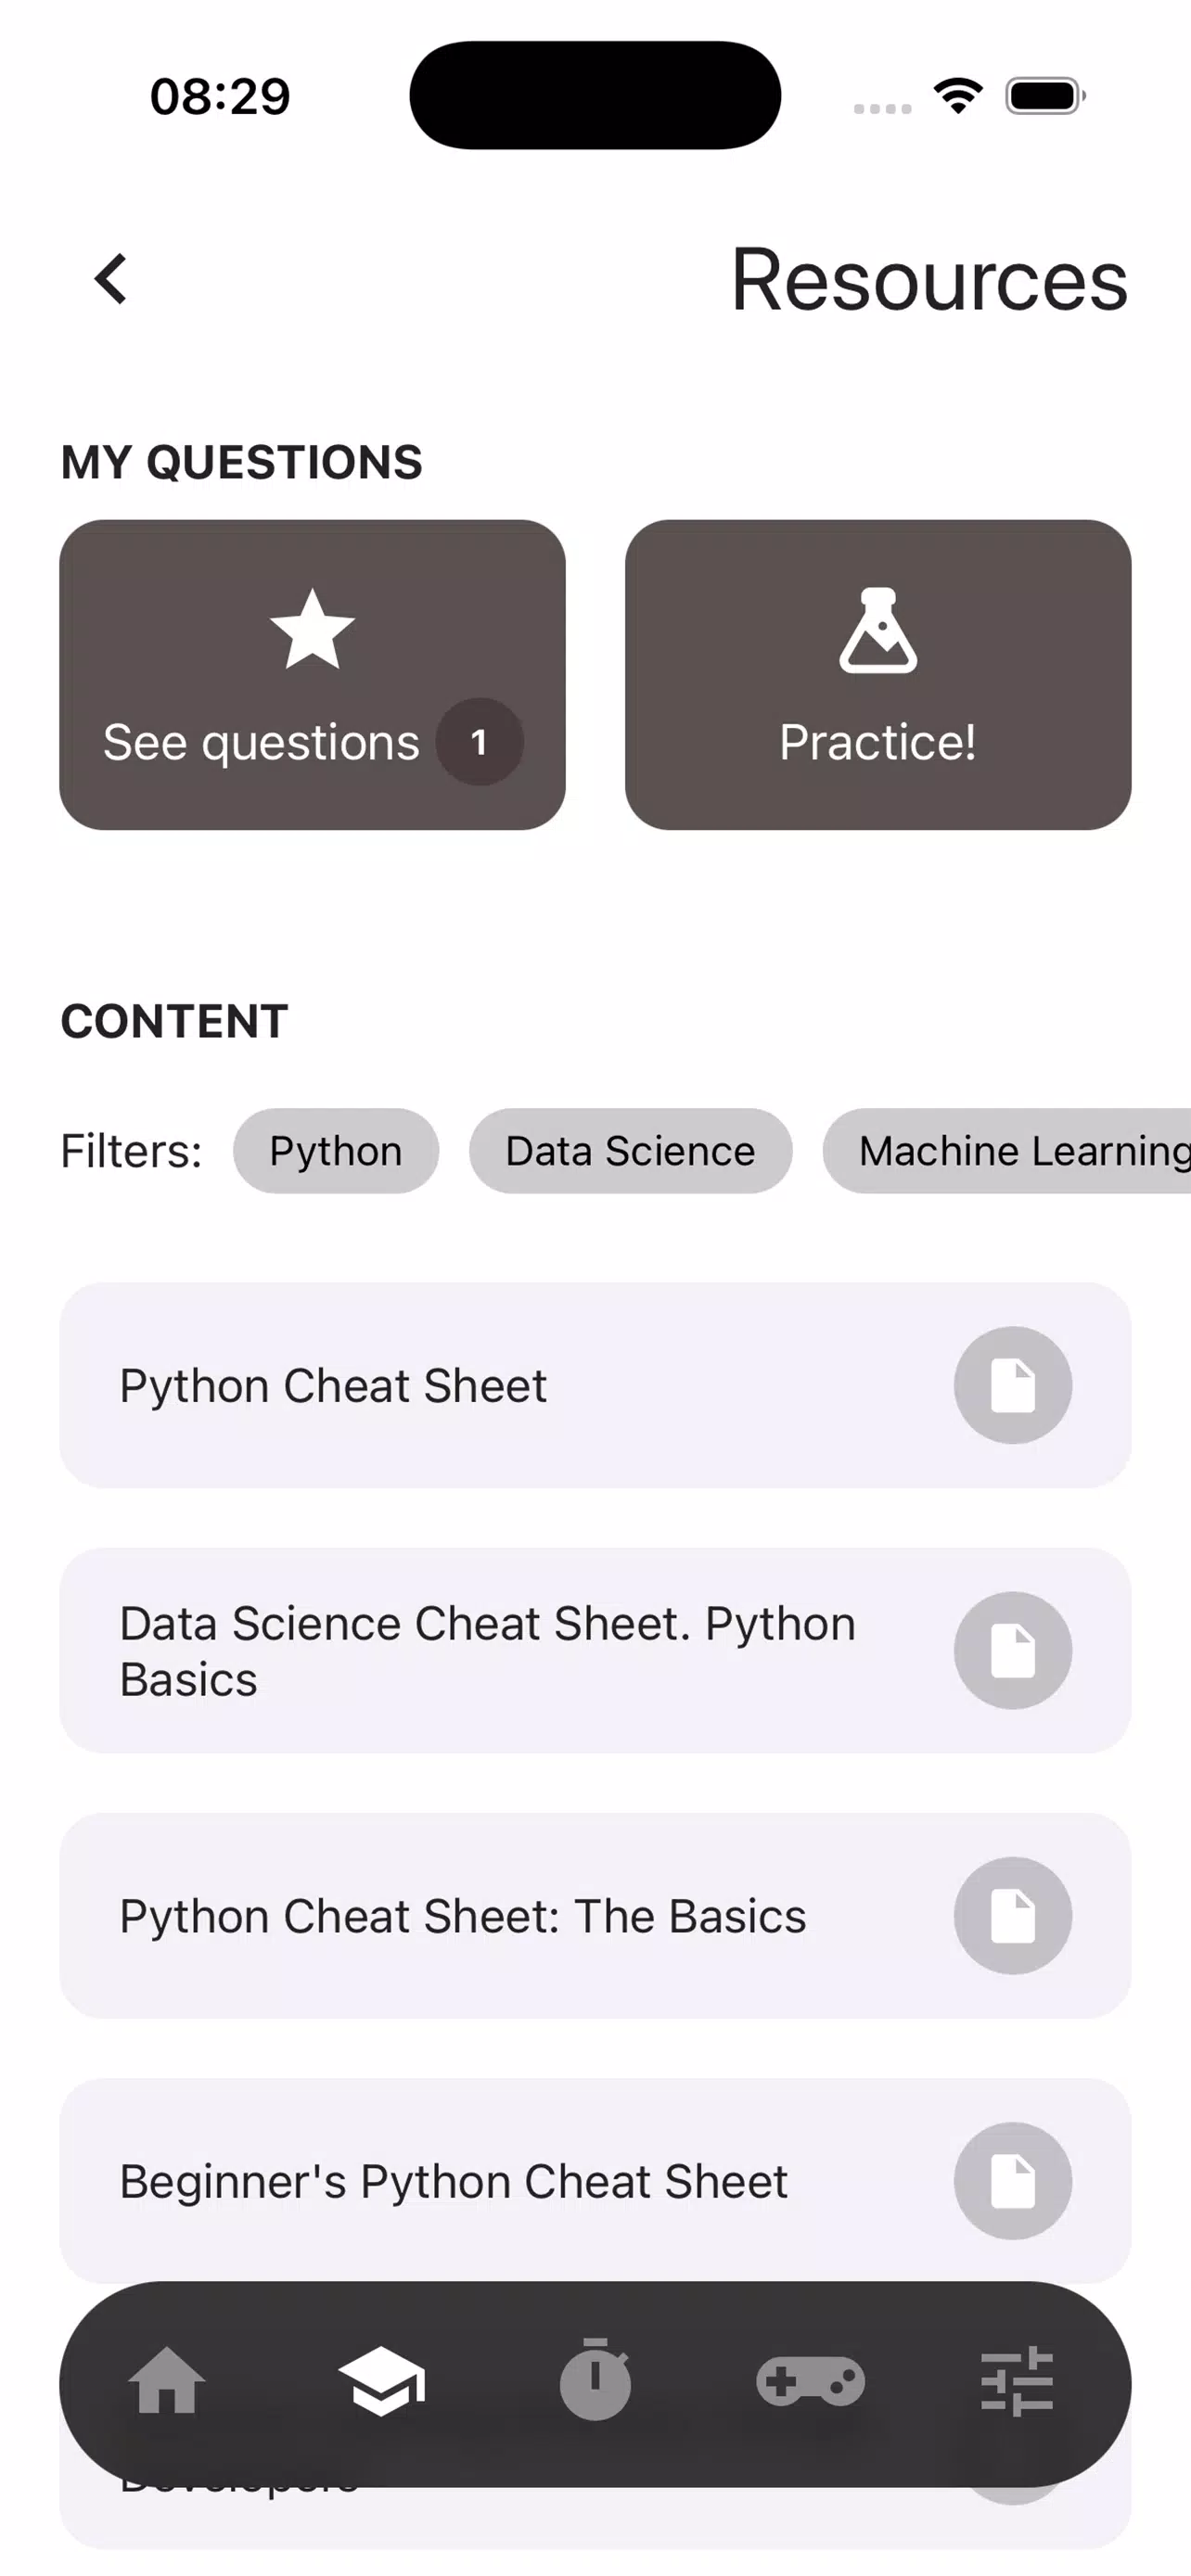Open Beginner's Python Cheat Sheet item
1191x2576 pixels.
pyautogui.click(x=595, y=2181)
